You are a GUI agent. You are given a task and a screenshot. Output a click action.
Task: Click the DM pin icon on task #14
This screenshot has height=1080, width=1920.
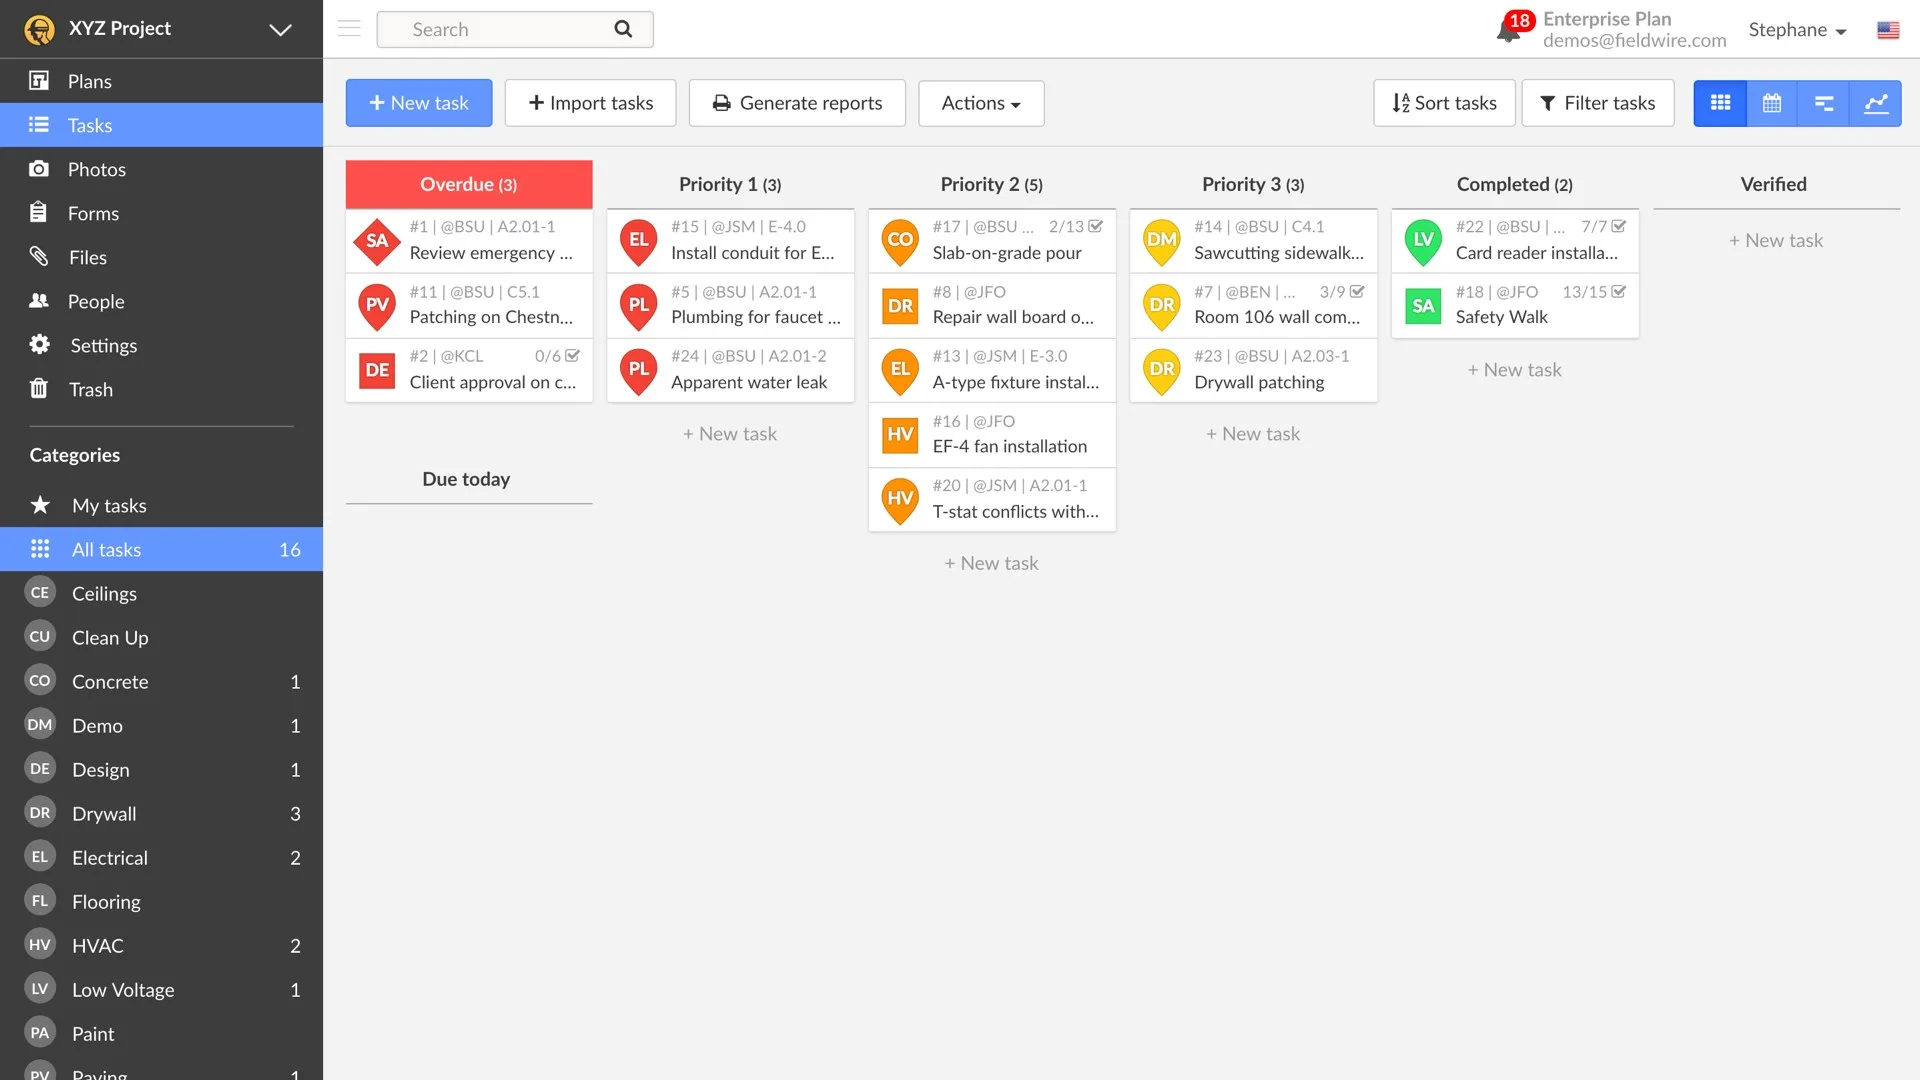(1162, 241)
